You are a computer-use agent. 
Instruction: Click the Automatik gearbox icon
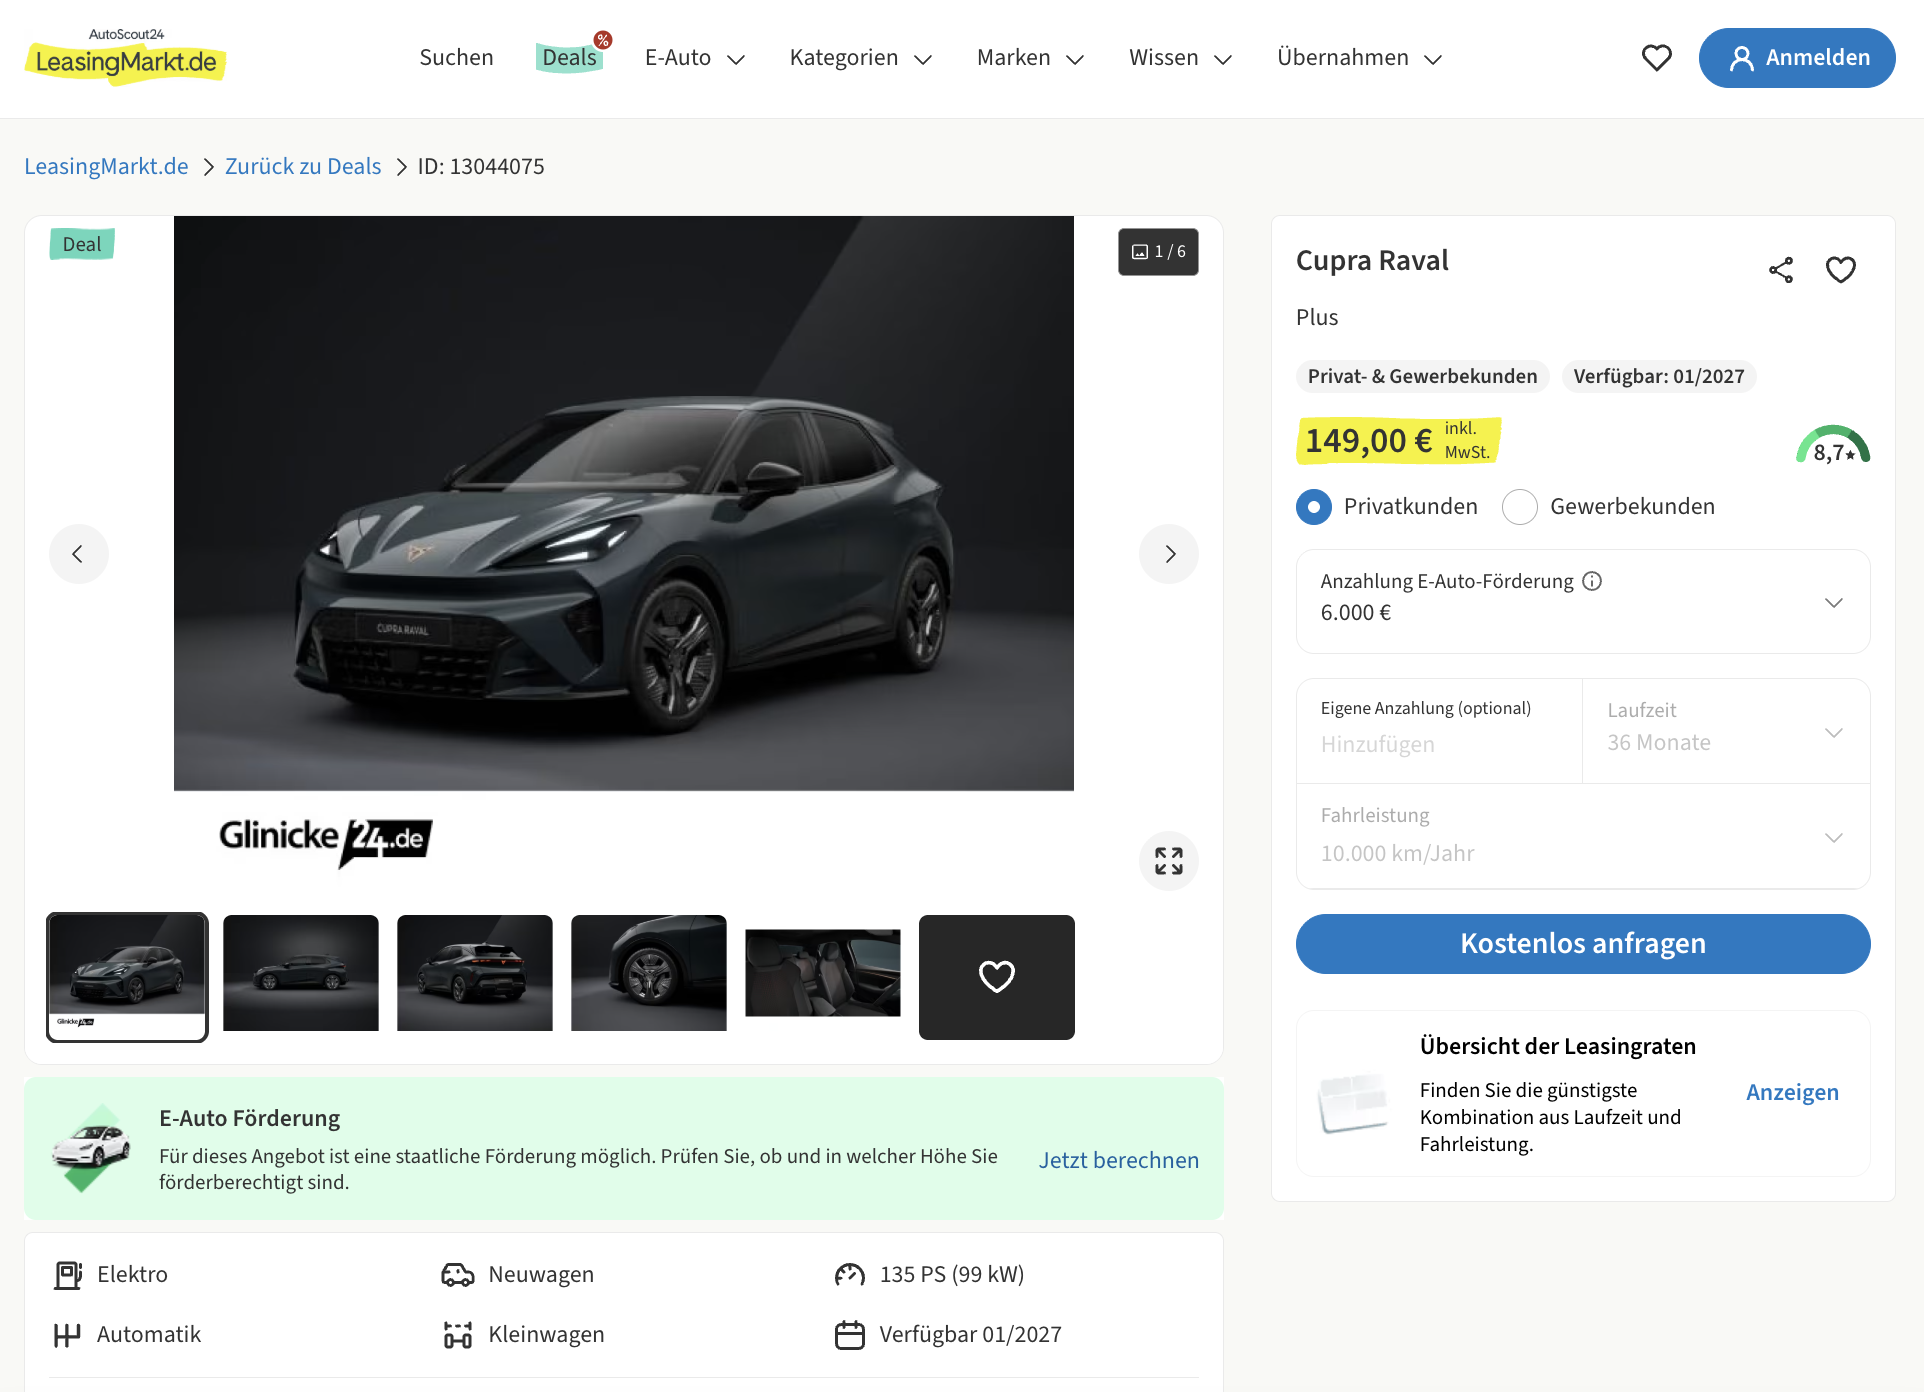[x=67, y=1335]
